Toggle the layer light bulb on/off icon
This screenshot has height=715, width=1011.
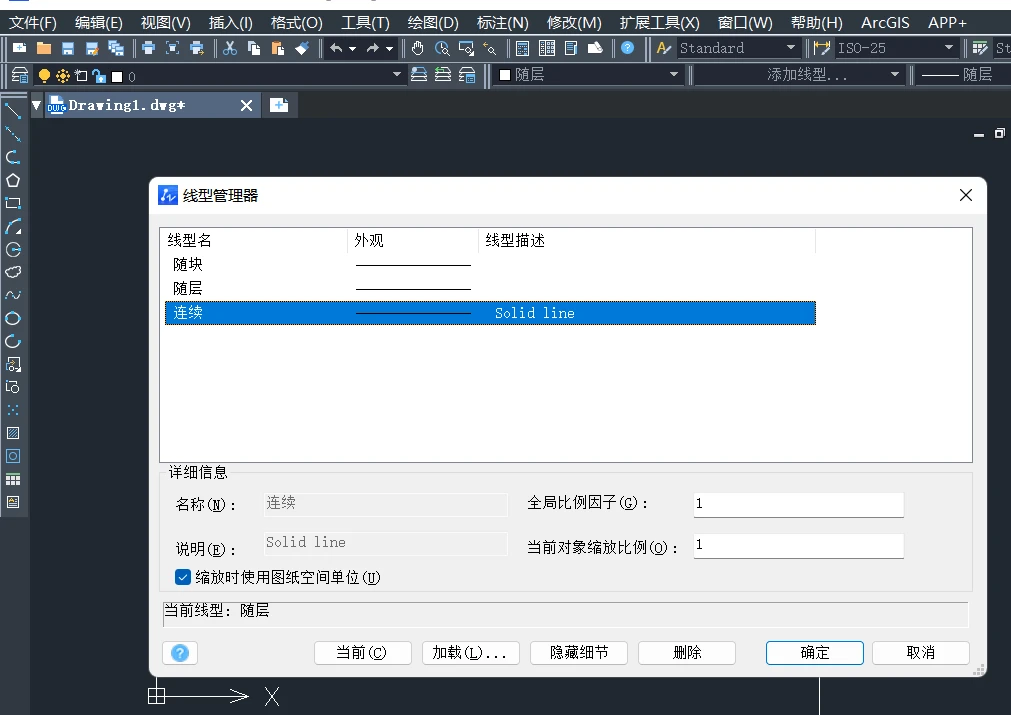click(44, 76)
